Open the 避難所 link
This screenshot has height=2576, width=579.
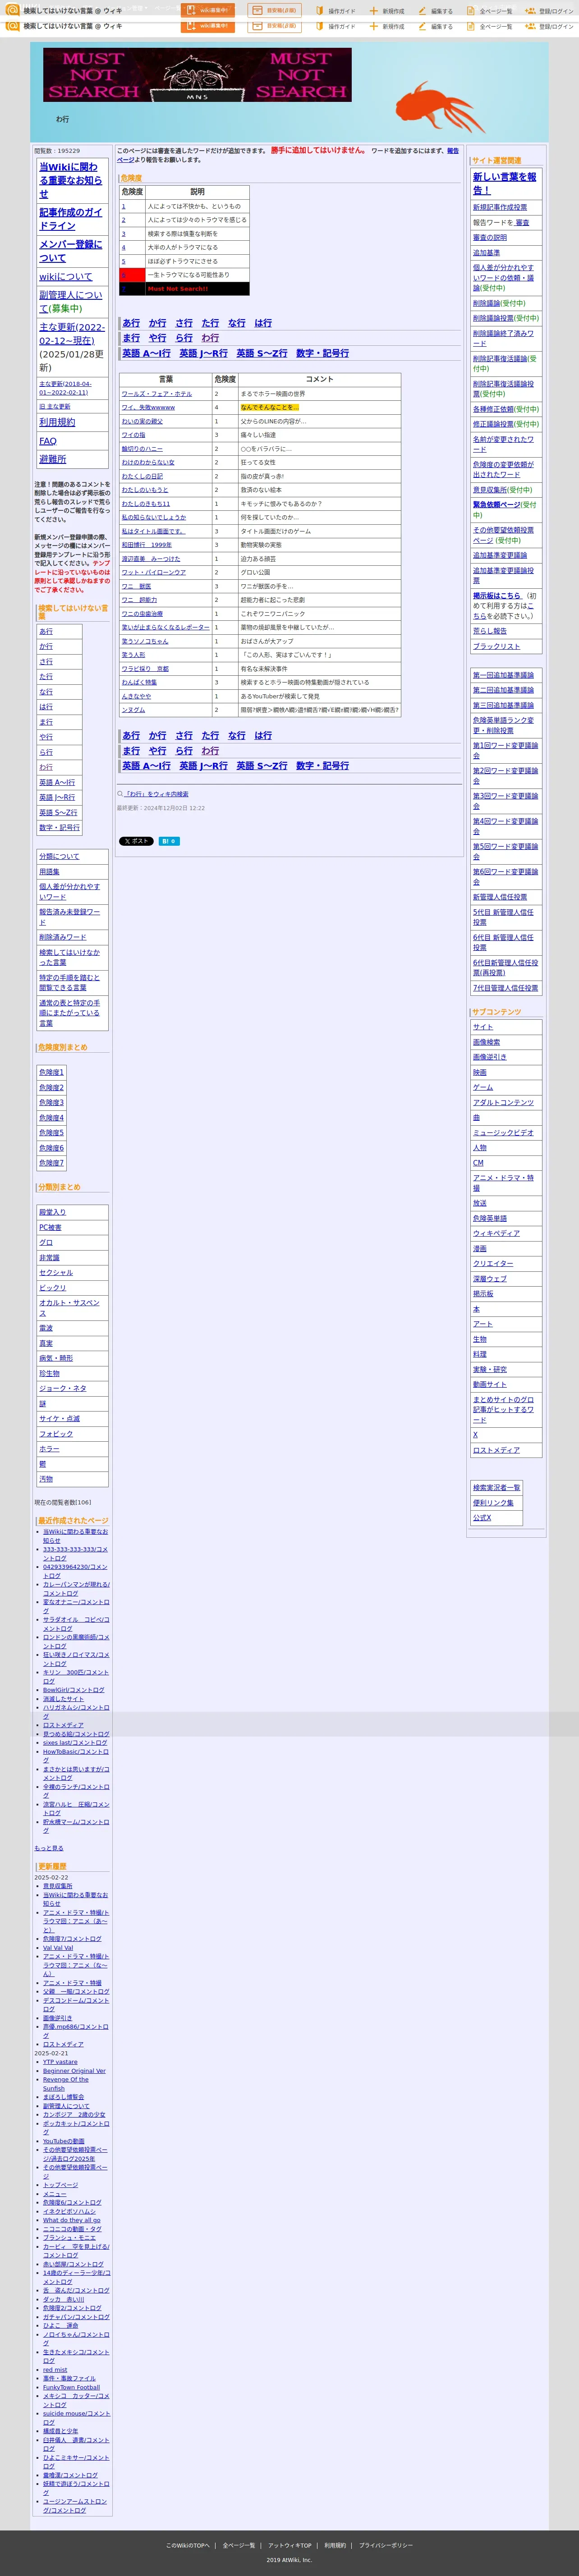point(53,459)
